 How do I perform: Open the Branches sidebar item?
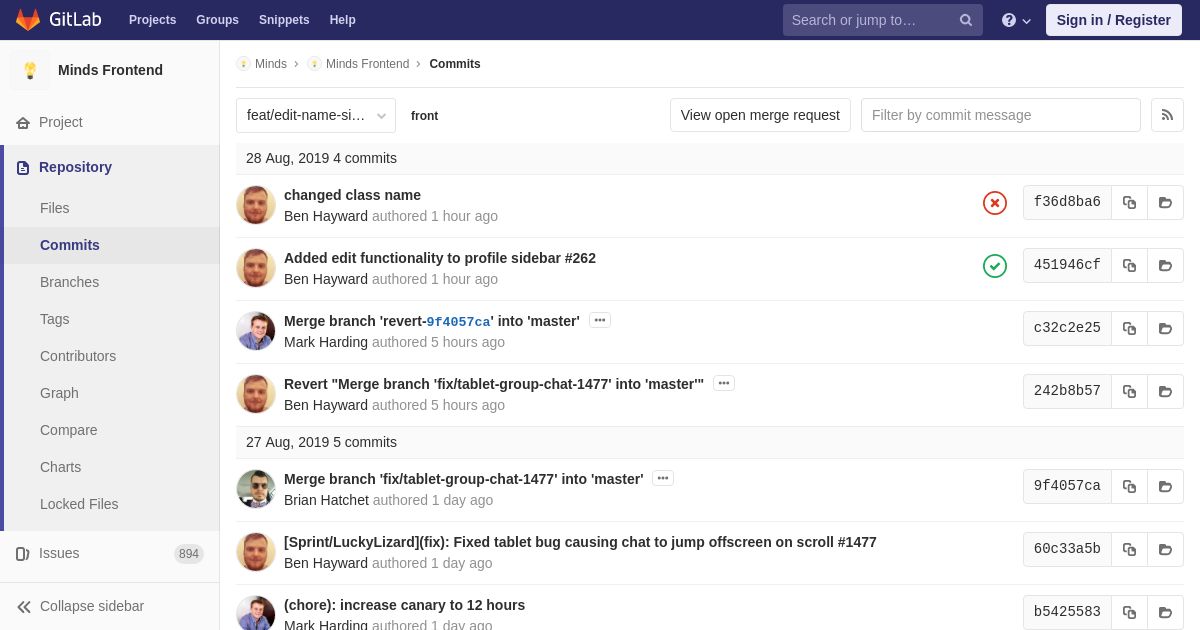[x=69, y=282]
